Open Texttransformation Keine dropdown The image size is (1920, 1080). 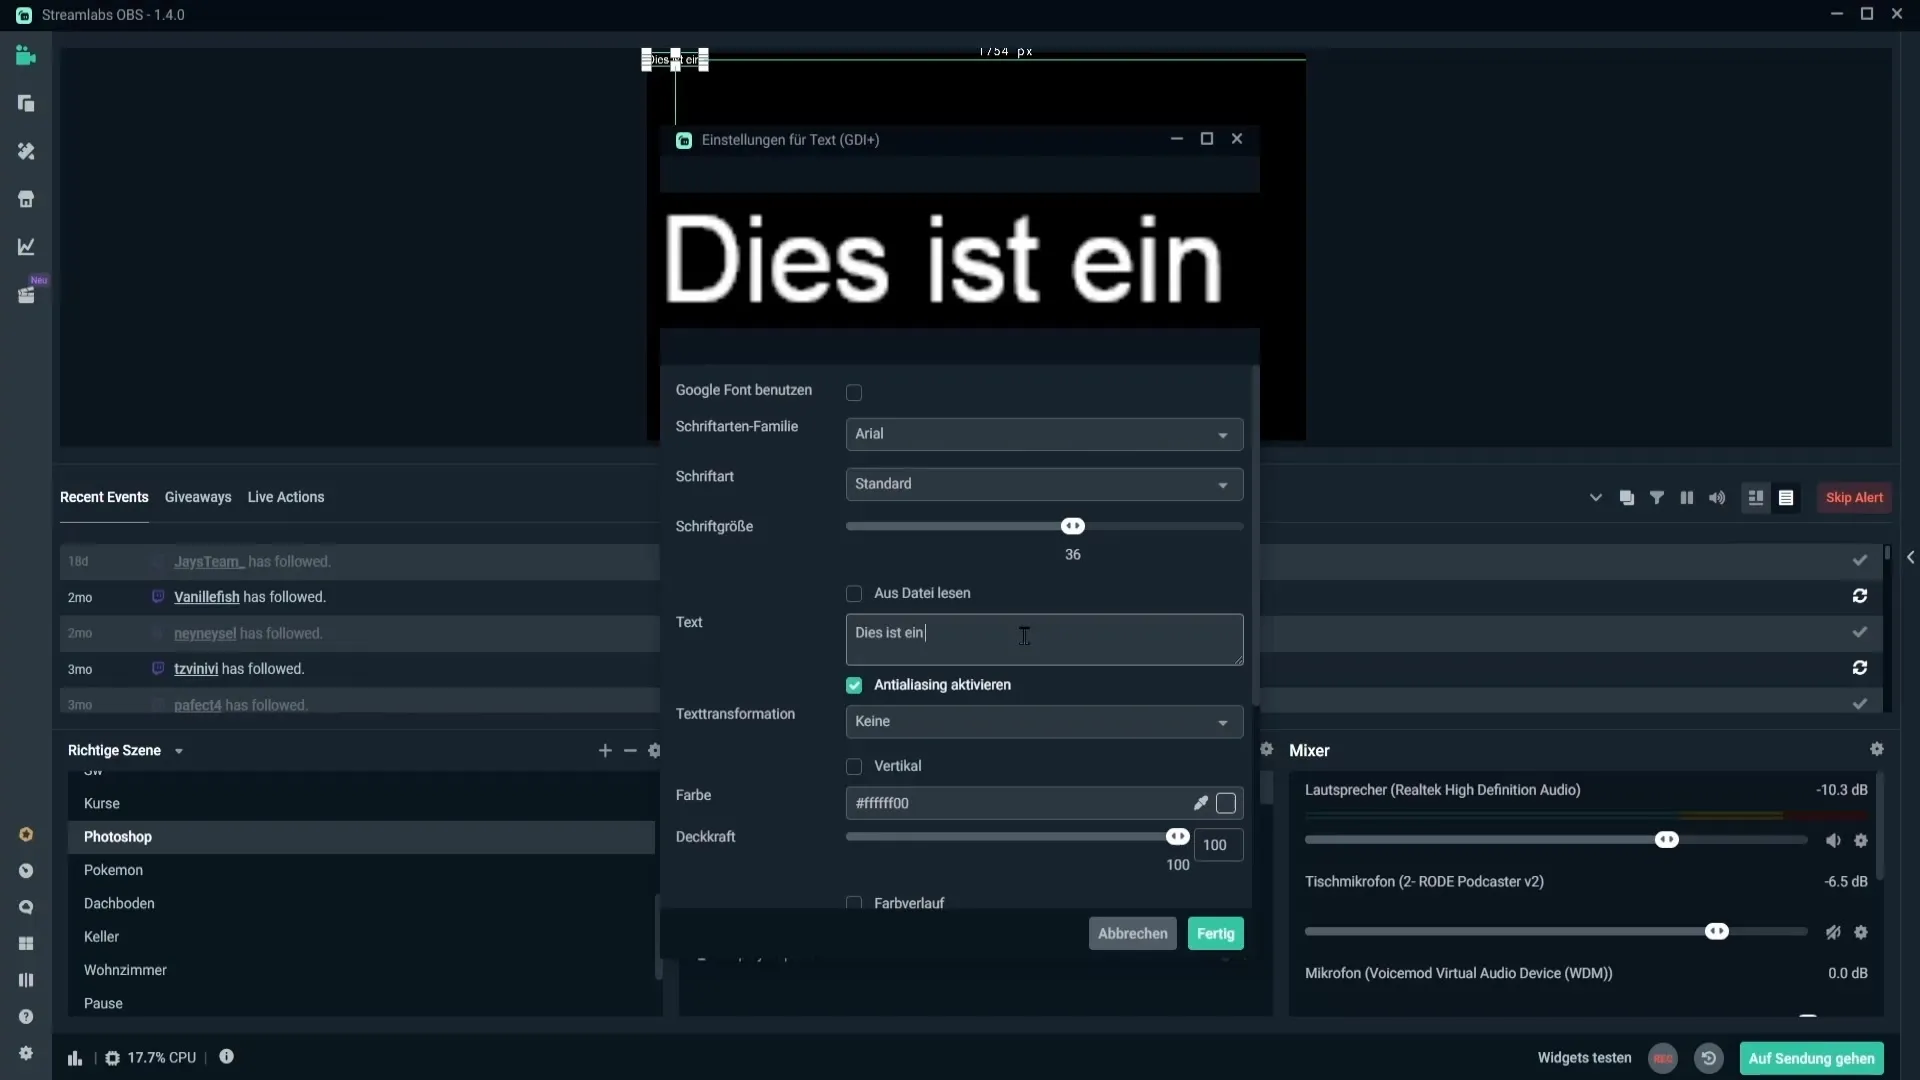click(x=1044, y=722)
